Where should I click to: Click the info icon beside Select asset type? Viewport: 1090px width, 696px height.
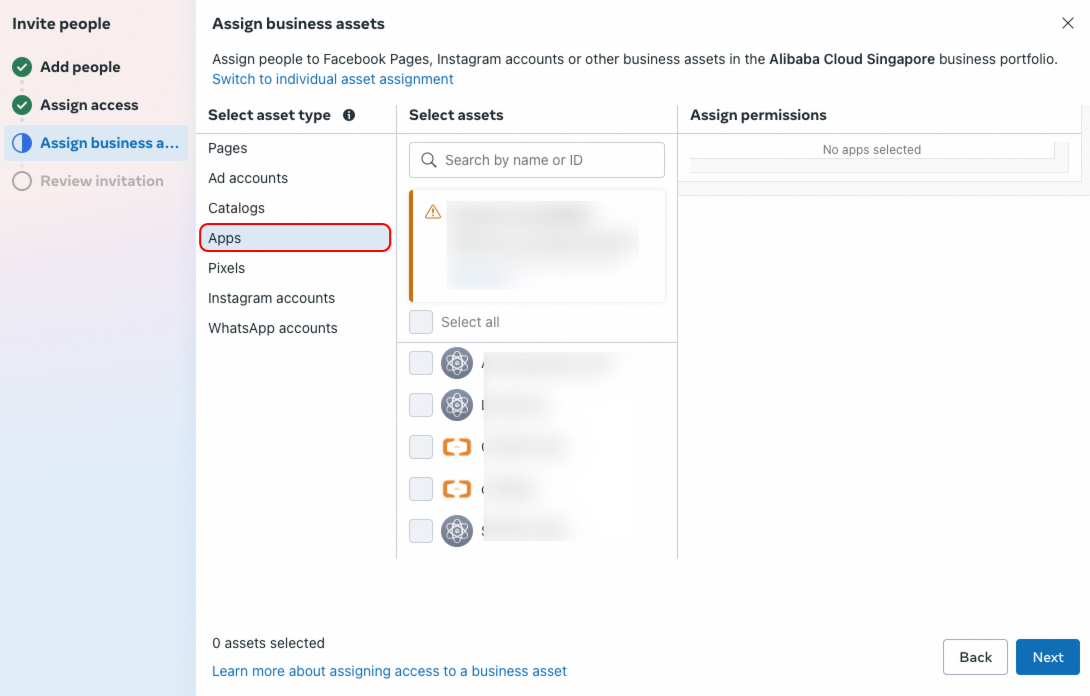point(349,115)
